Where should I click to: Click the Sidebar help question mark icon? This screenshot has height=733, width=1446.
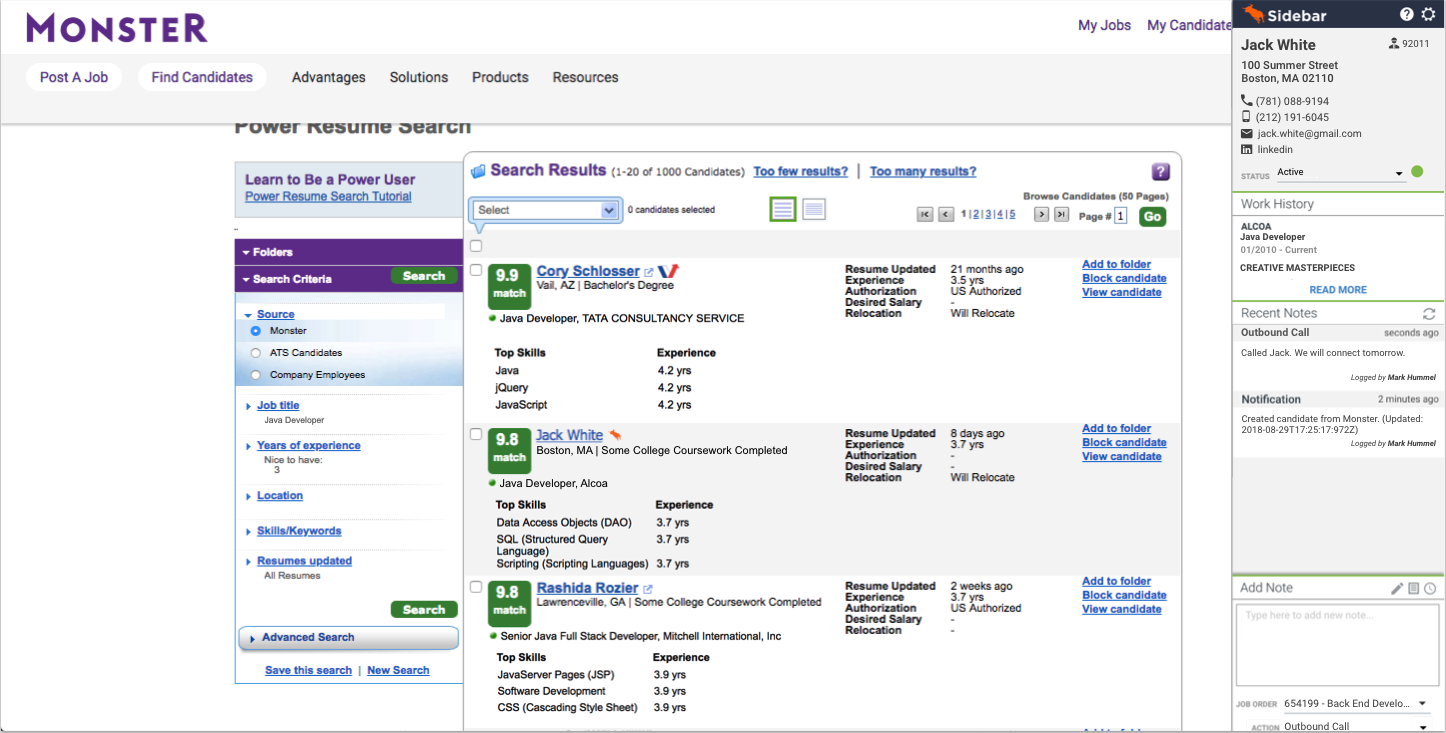point(1406,15)
